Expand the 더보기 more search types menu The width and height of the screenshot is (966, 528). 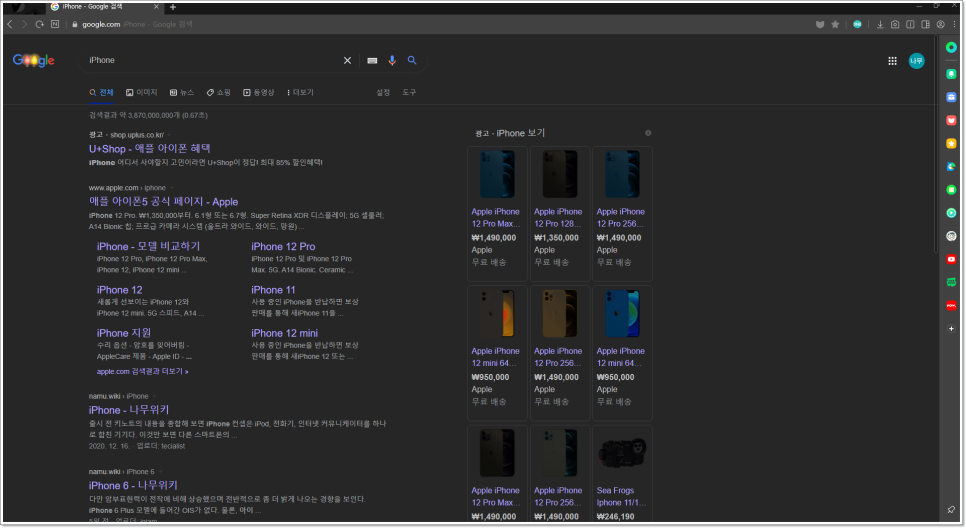(300, 92)
